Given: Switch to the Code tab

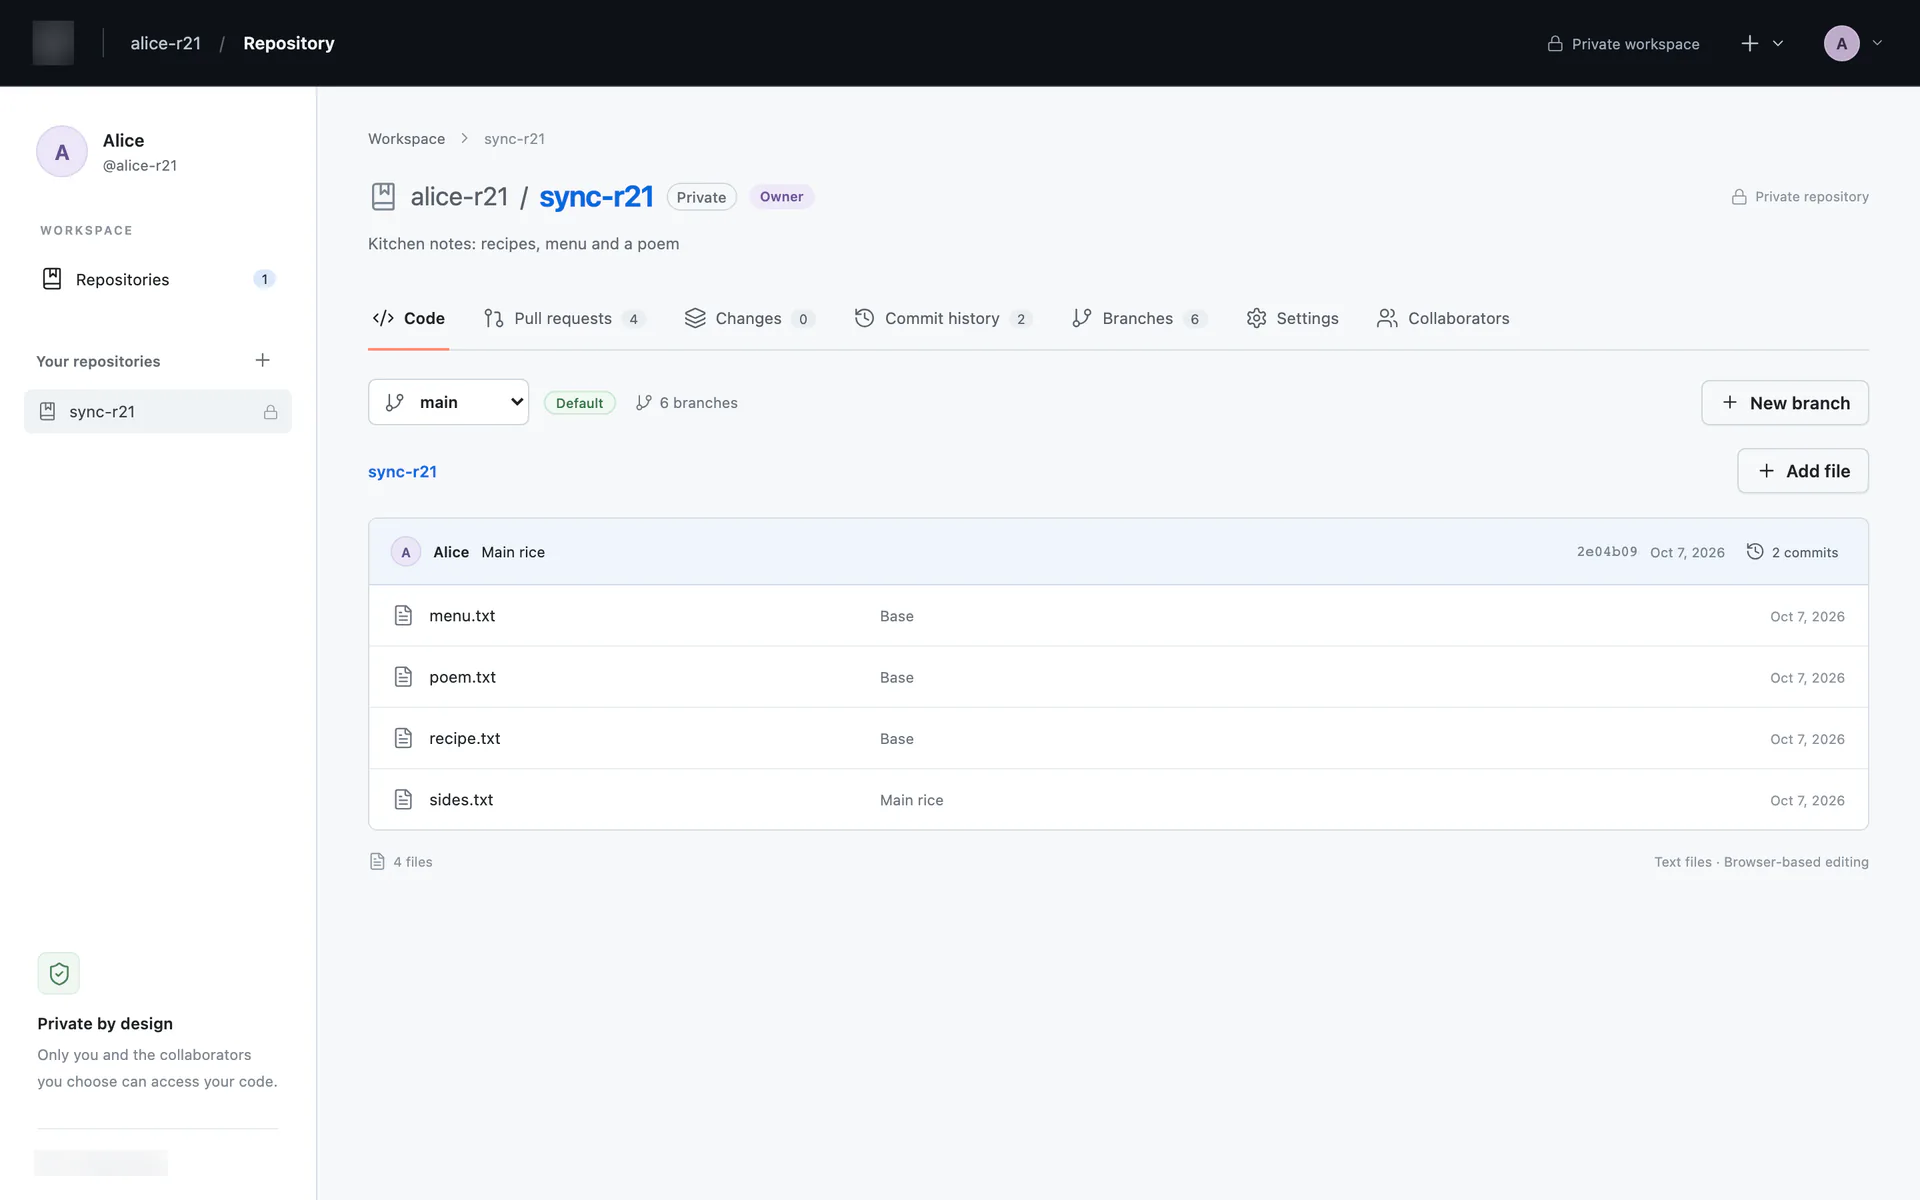Looking at the screenshot, I should point(408,318).
